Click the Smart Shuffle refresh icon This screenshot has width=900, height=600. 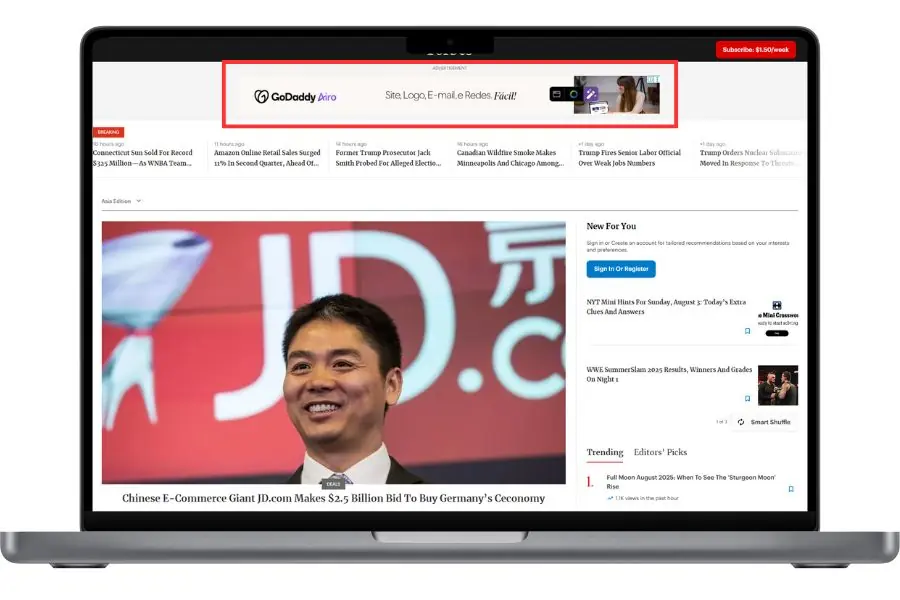click(x=741, y=422)
